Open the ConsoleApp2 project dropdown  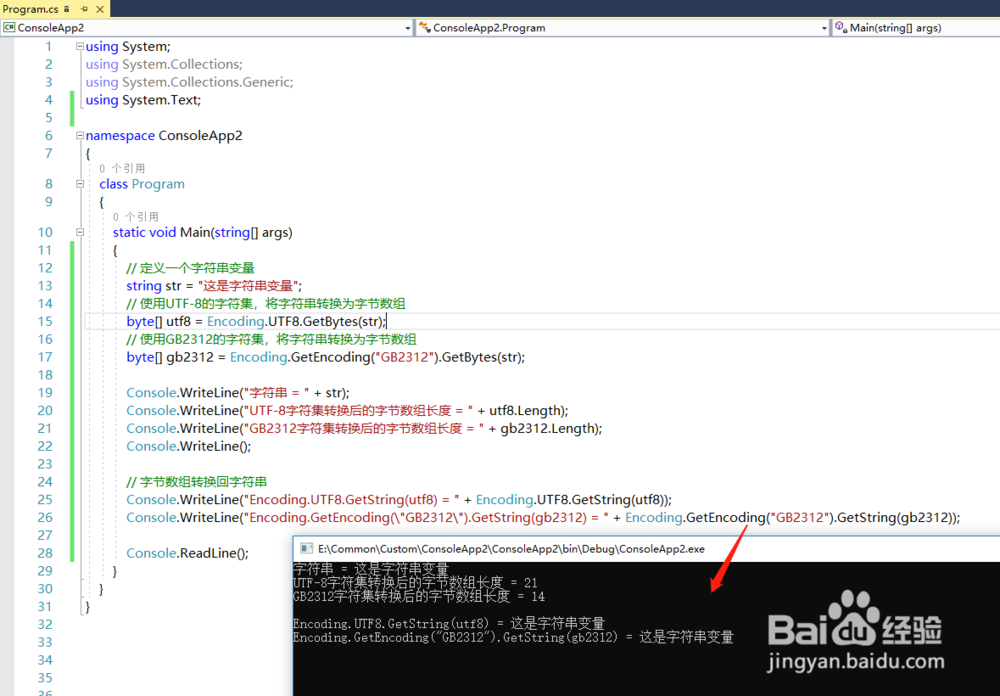point(408,27)
